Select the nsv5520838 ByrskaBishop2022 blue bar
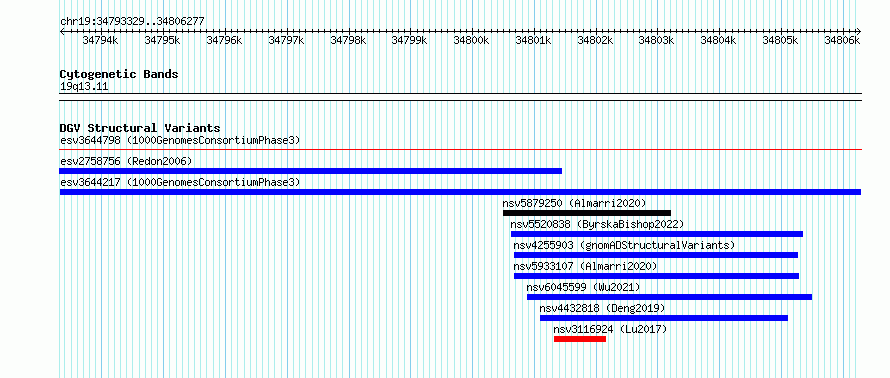Image resolution: width=890 pixels, height=378 pixels. (657, 234)
